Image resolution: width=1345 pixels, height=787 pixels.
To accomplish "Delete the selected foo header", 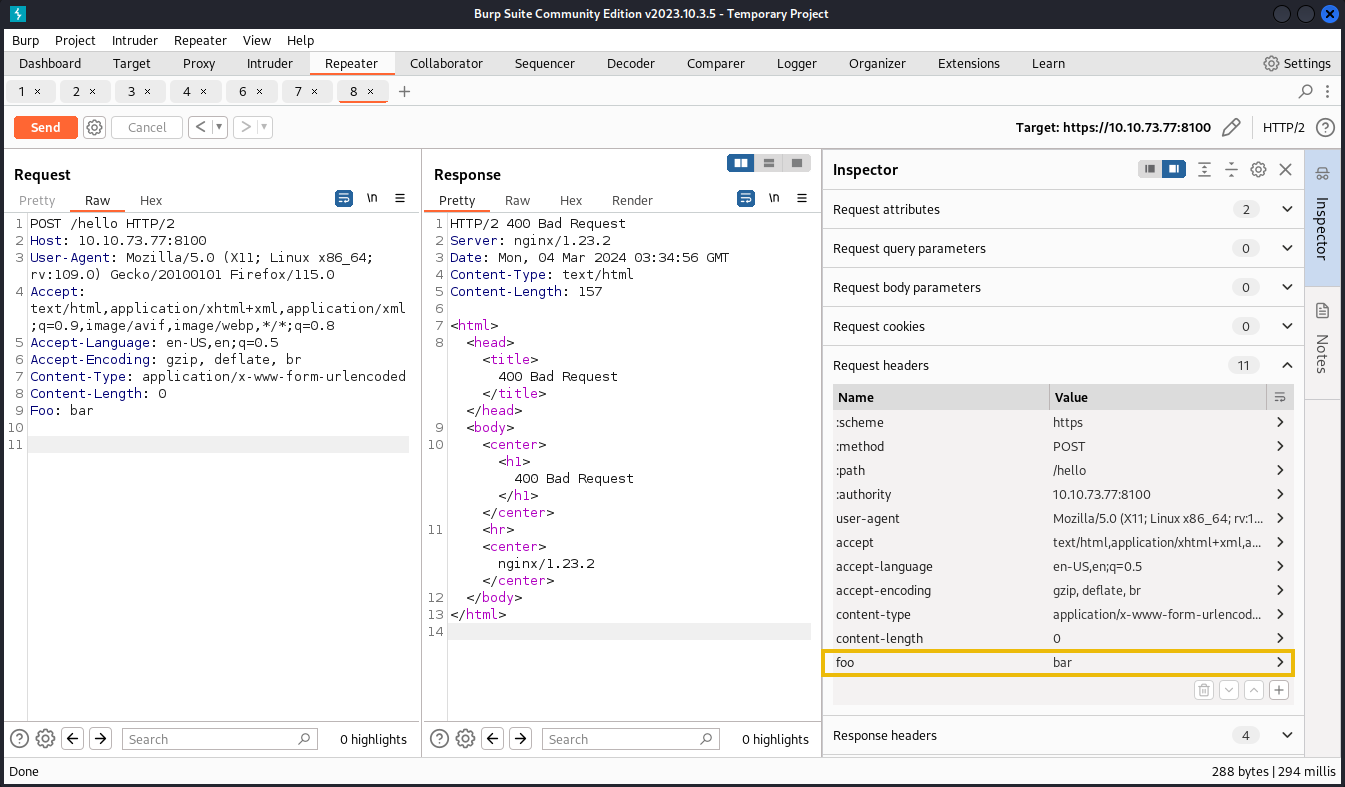I will [1204, 690].
